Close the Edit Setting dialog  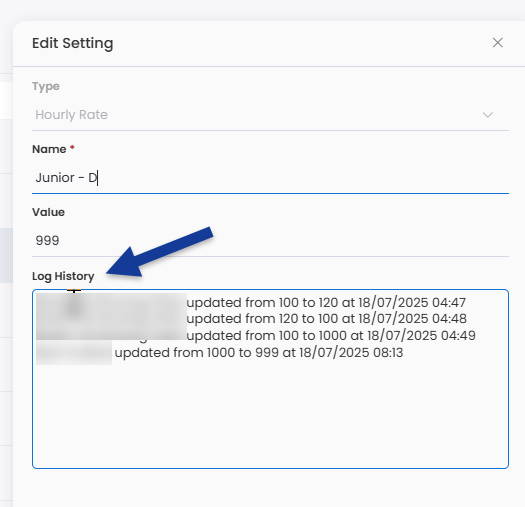point(498,43)
